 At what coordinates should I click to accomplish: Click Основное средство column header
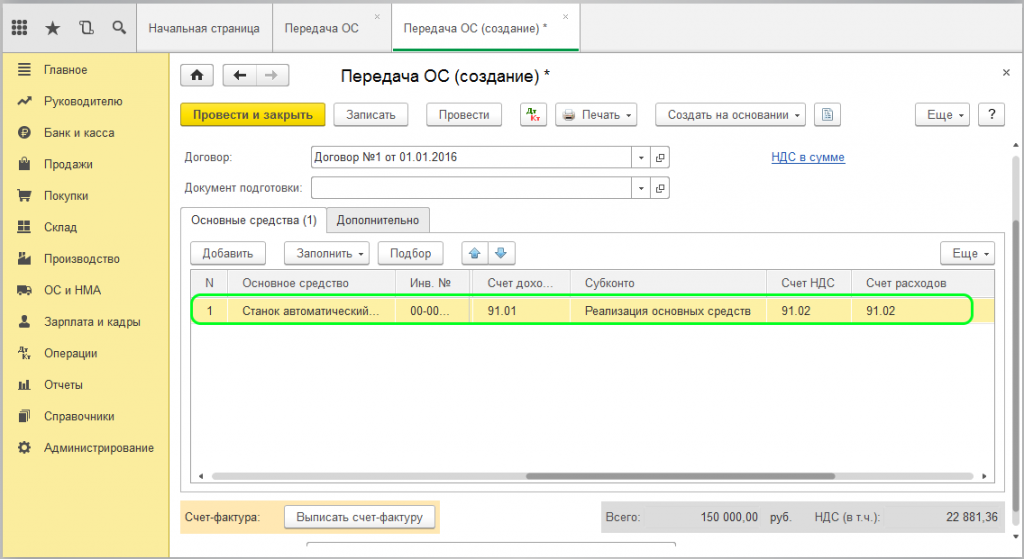[x=311, y=283]
